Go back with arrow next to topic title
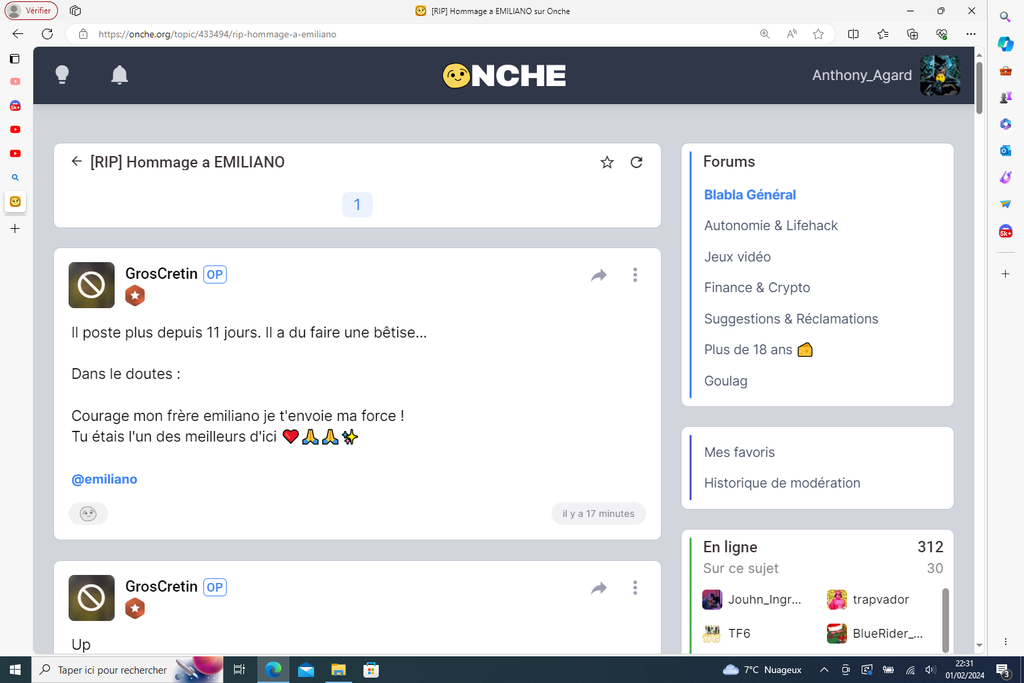This screenshot has height=683, width=1024. click(76, 161)
